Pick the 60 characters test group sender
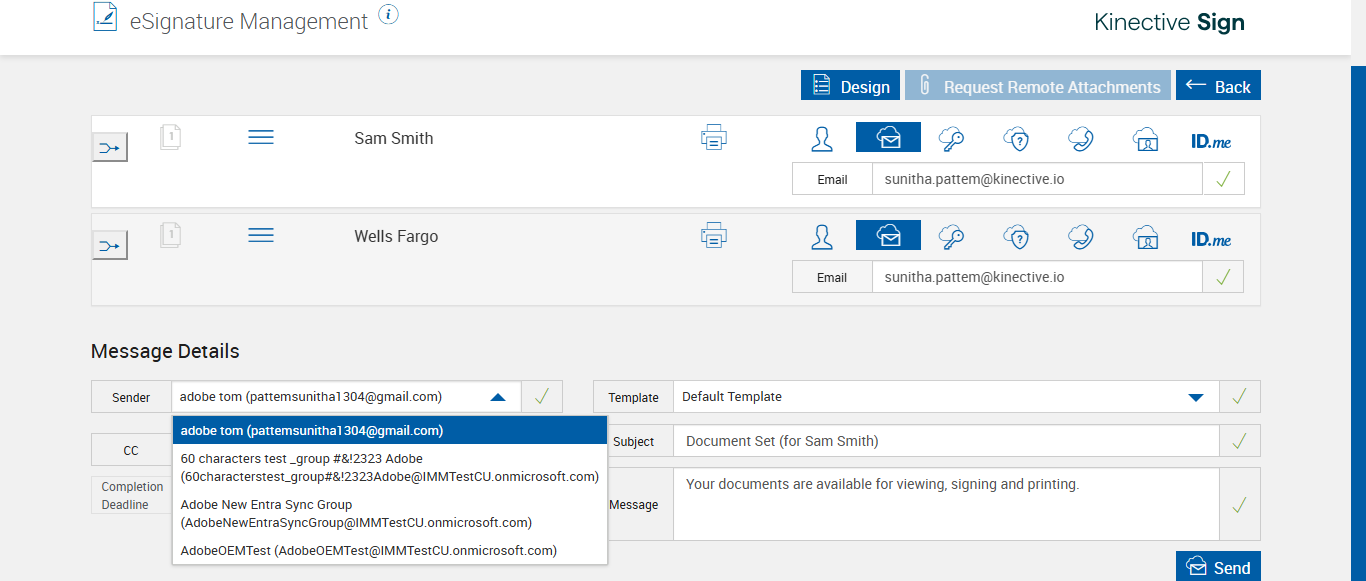The image size is (1366, 581). 390,467
